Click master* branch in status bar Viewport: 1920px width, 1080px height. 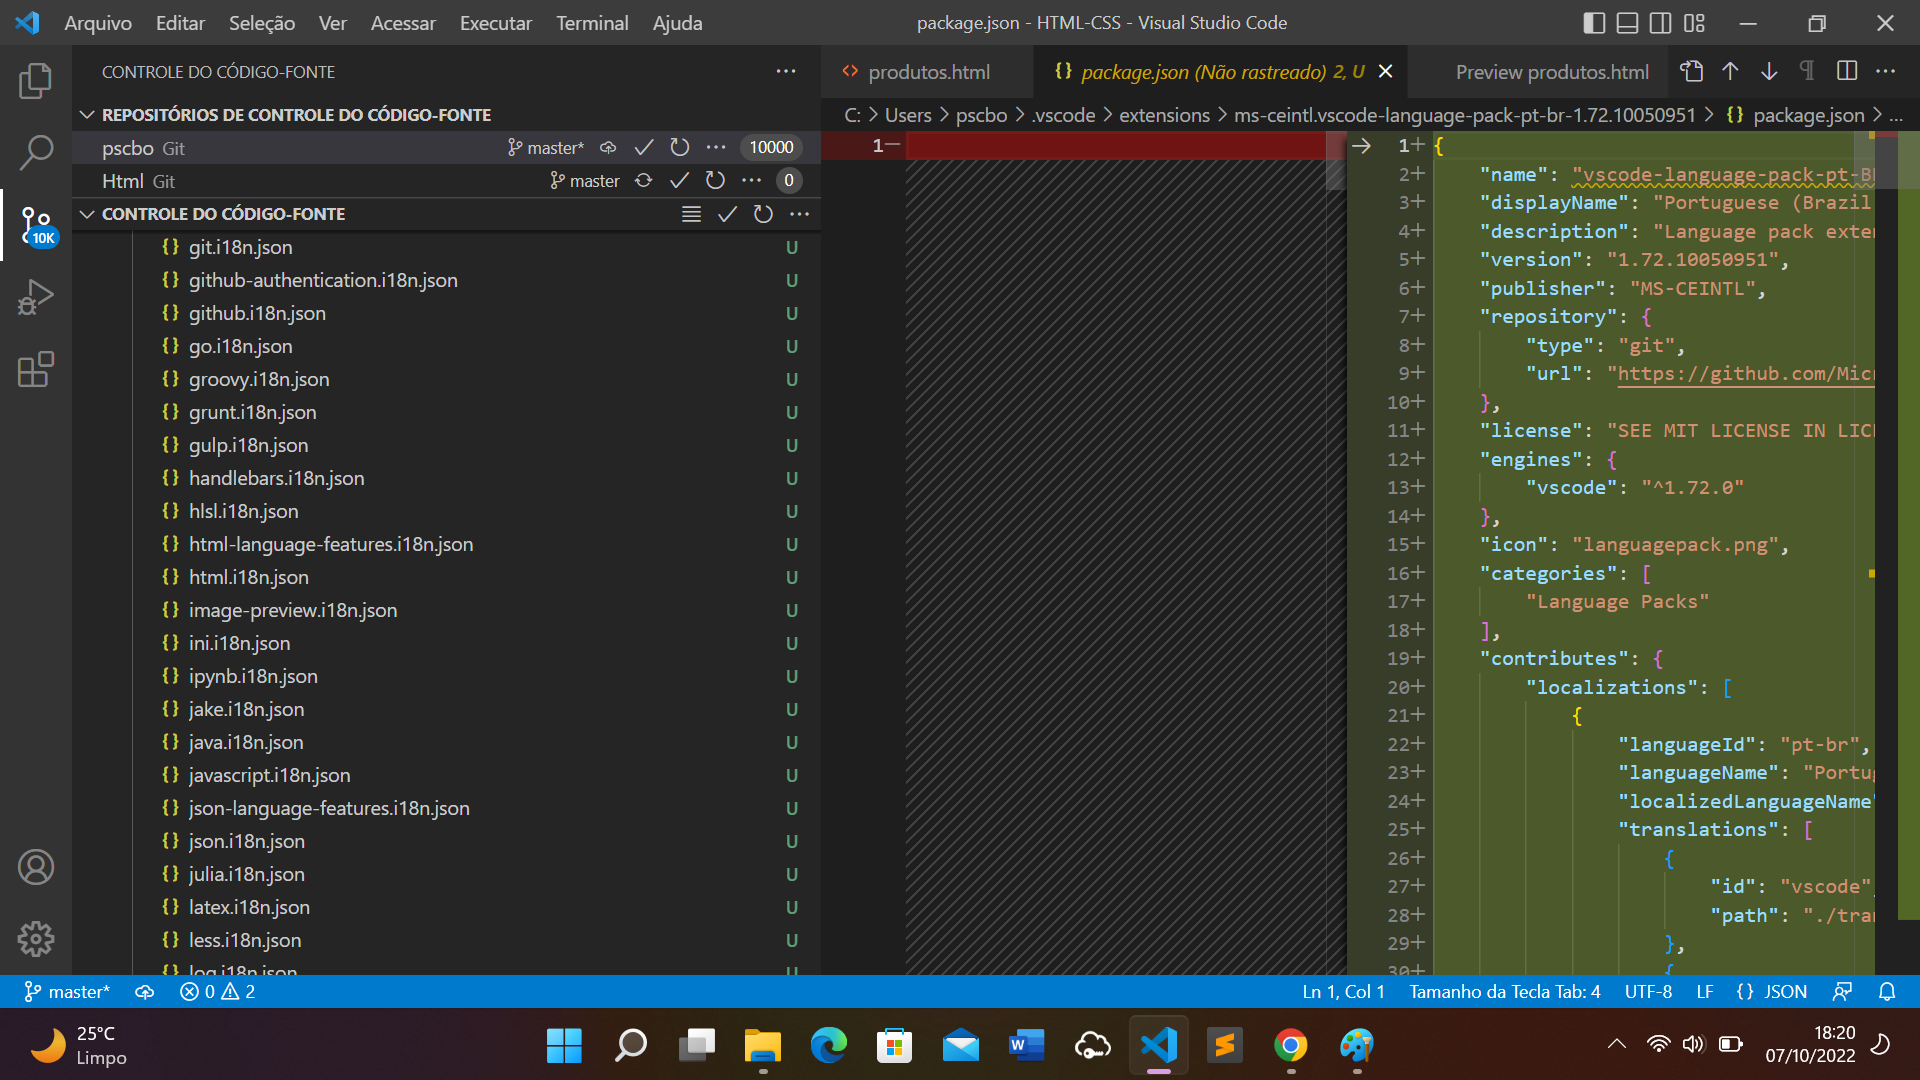pos(67,991)
